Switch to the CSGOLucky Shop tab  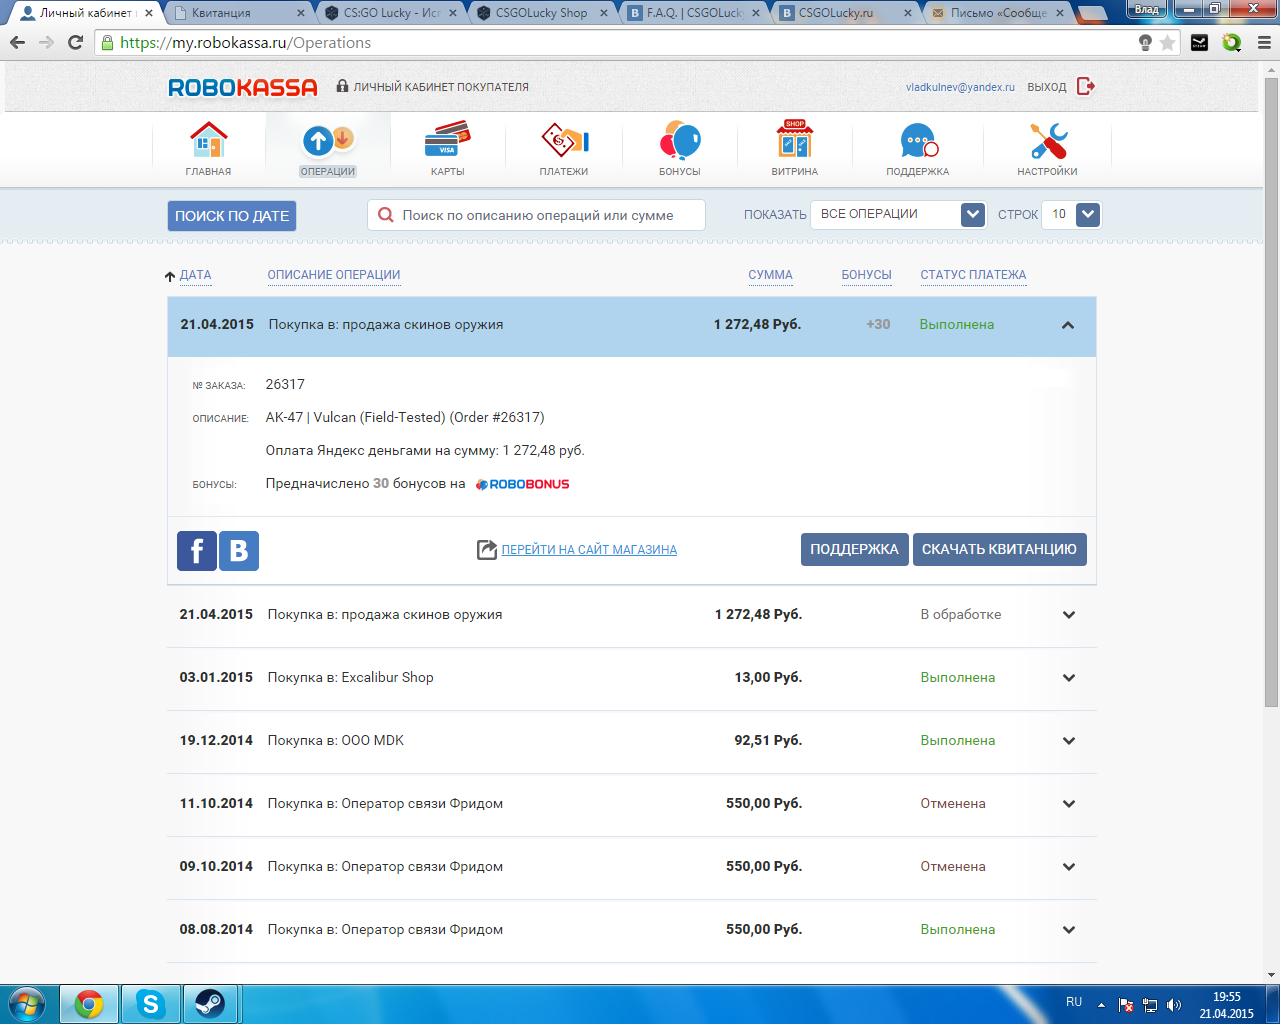click(542, 13)
